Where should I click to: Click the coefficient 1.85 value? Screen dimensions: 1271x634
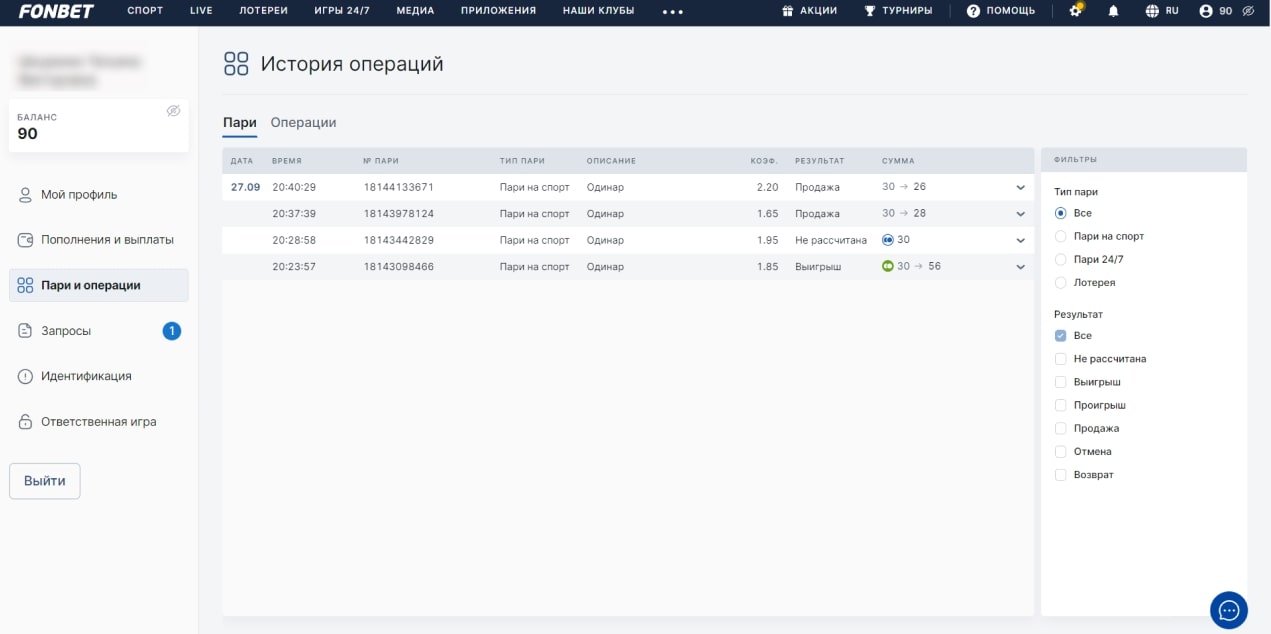point(767,267)
